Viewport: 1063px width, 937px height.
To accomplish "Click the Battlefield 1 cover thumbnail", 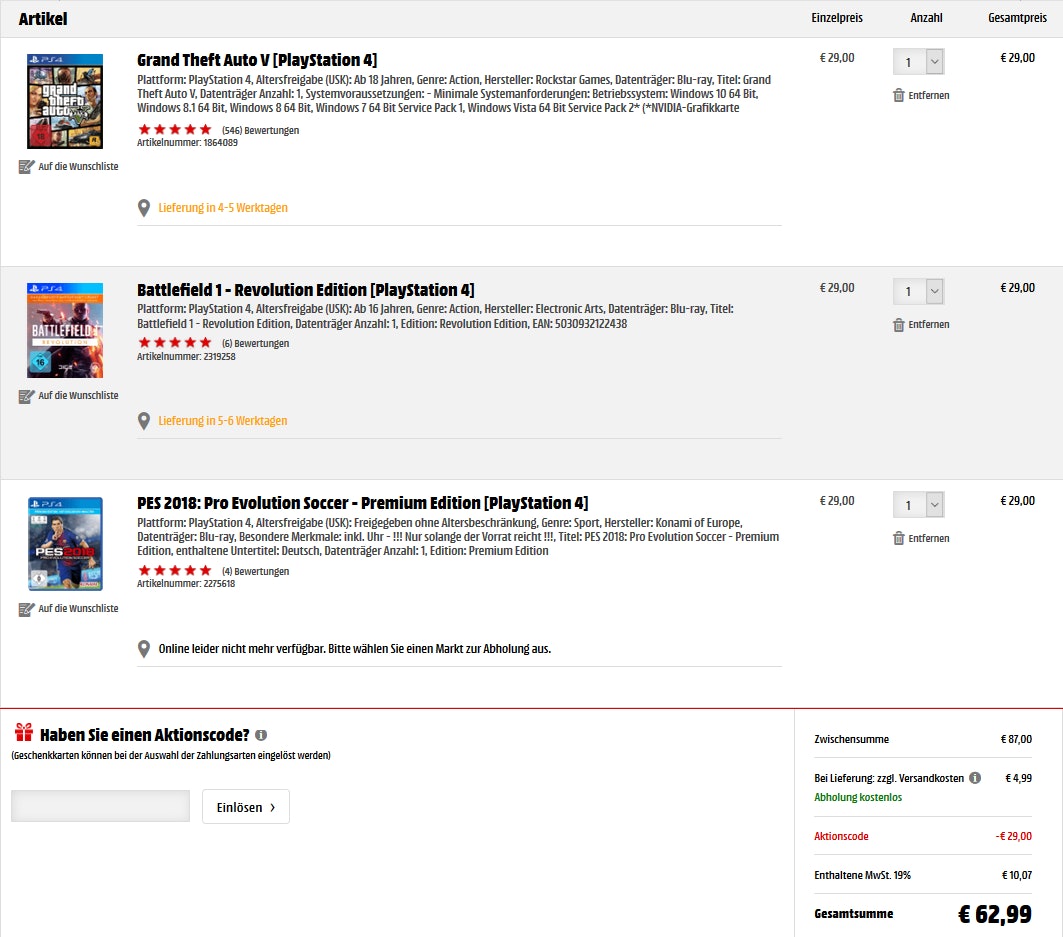I will (65, 330).
